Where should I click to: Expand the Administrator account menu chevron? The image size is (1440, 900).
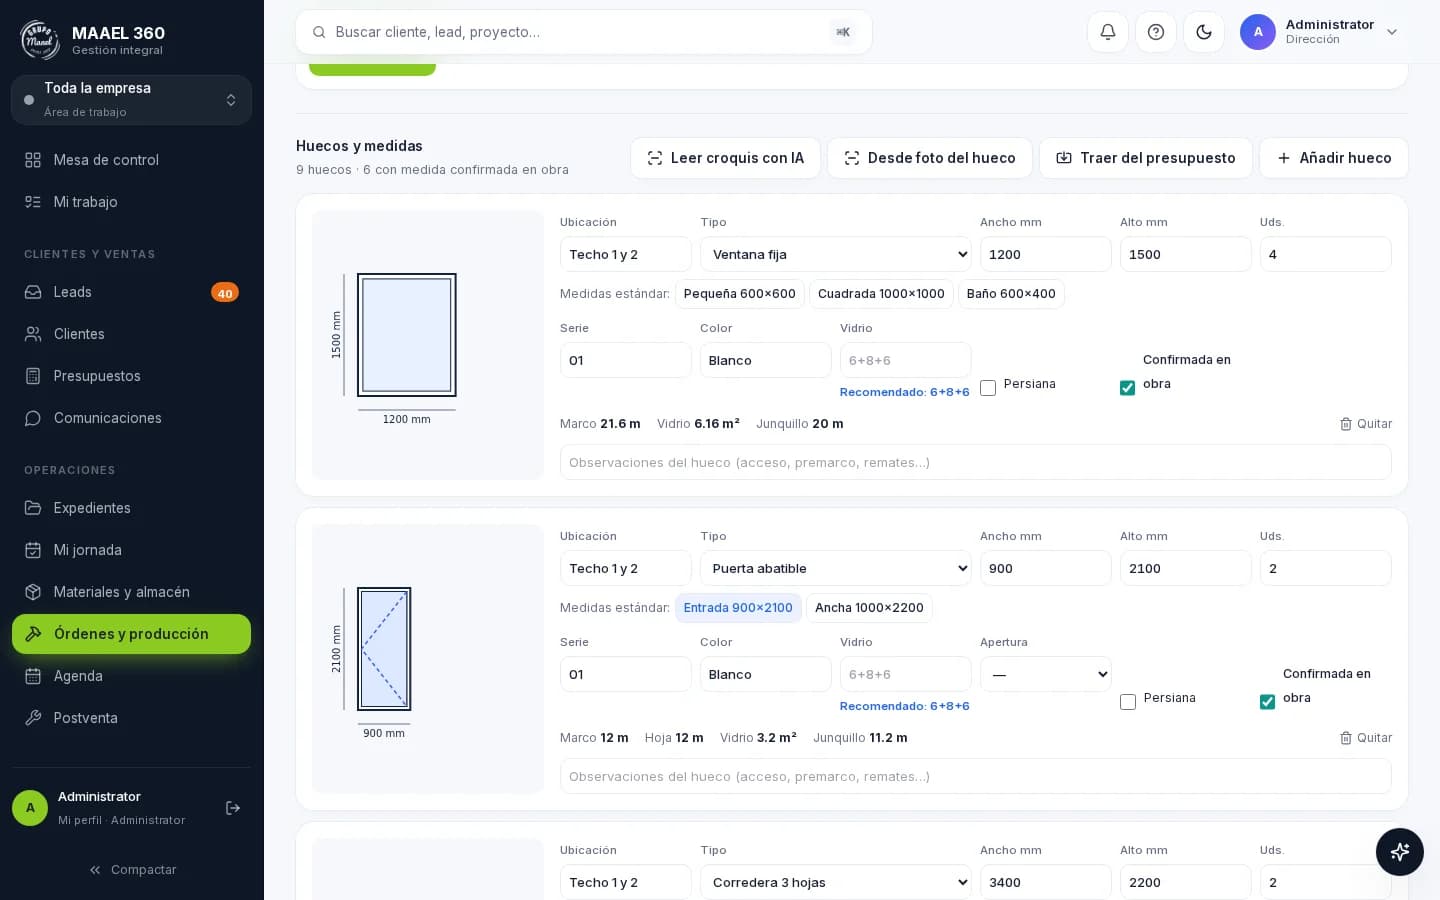coord(1392,32)
